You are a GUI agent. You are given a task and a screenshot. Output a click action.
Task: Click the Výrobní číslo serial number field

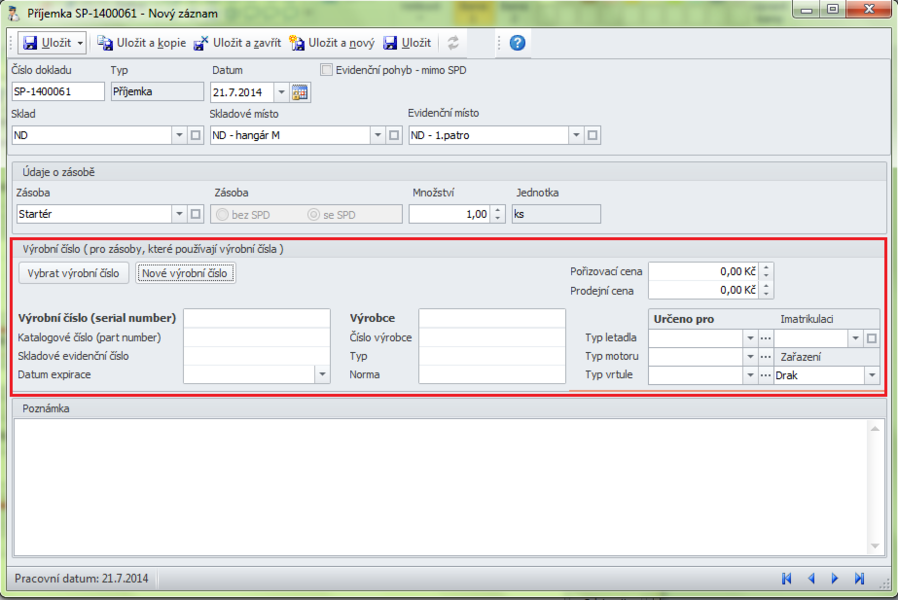(x=256, y=318)
